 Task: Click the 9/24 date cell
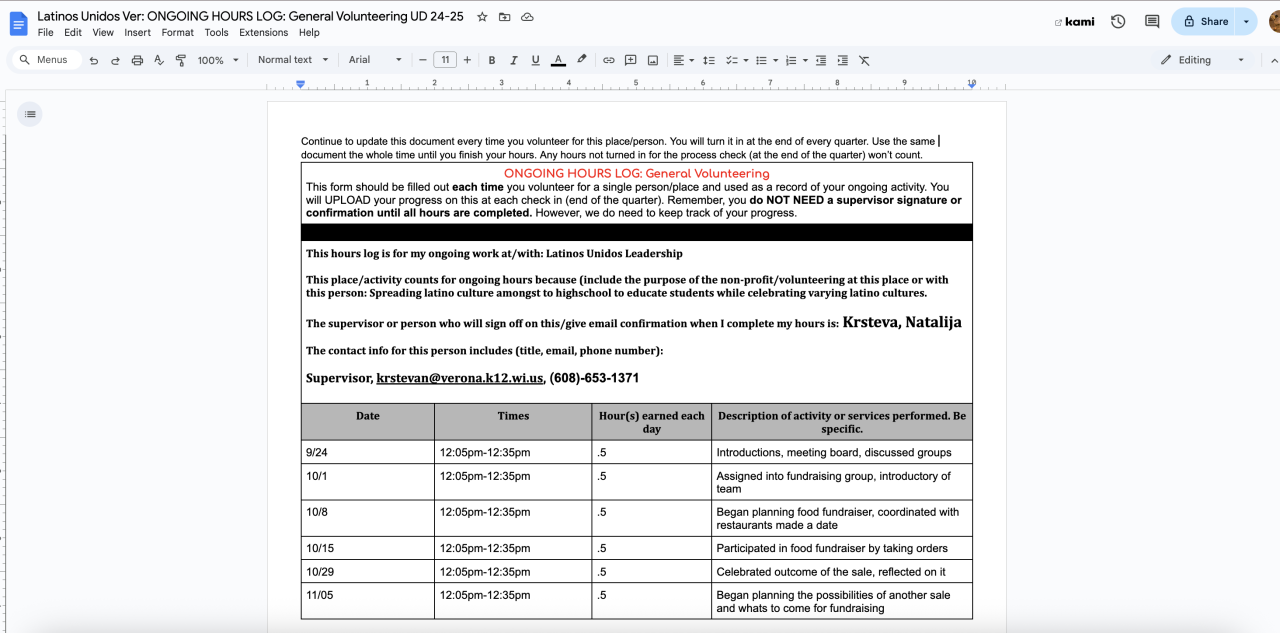pyautogui.click(x=368, y=452)
